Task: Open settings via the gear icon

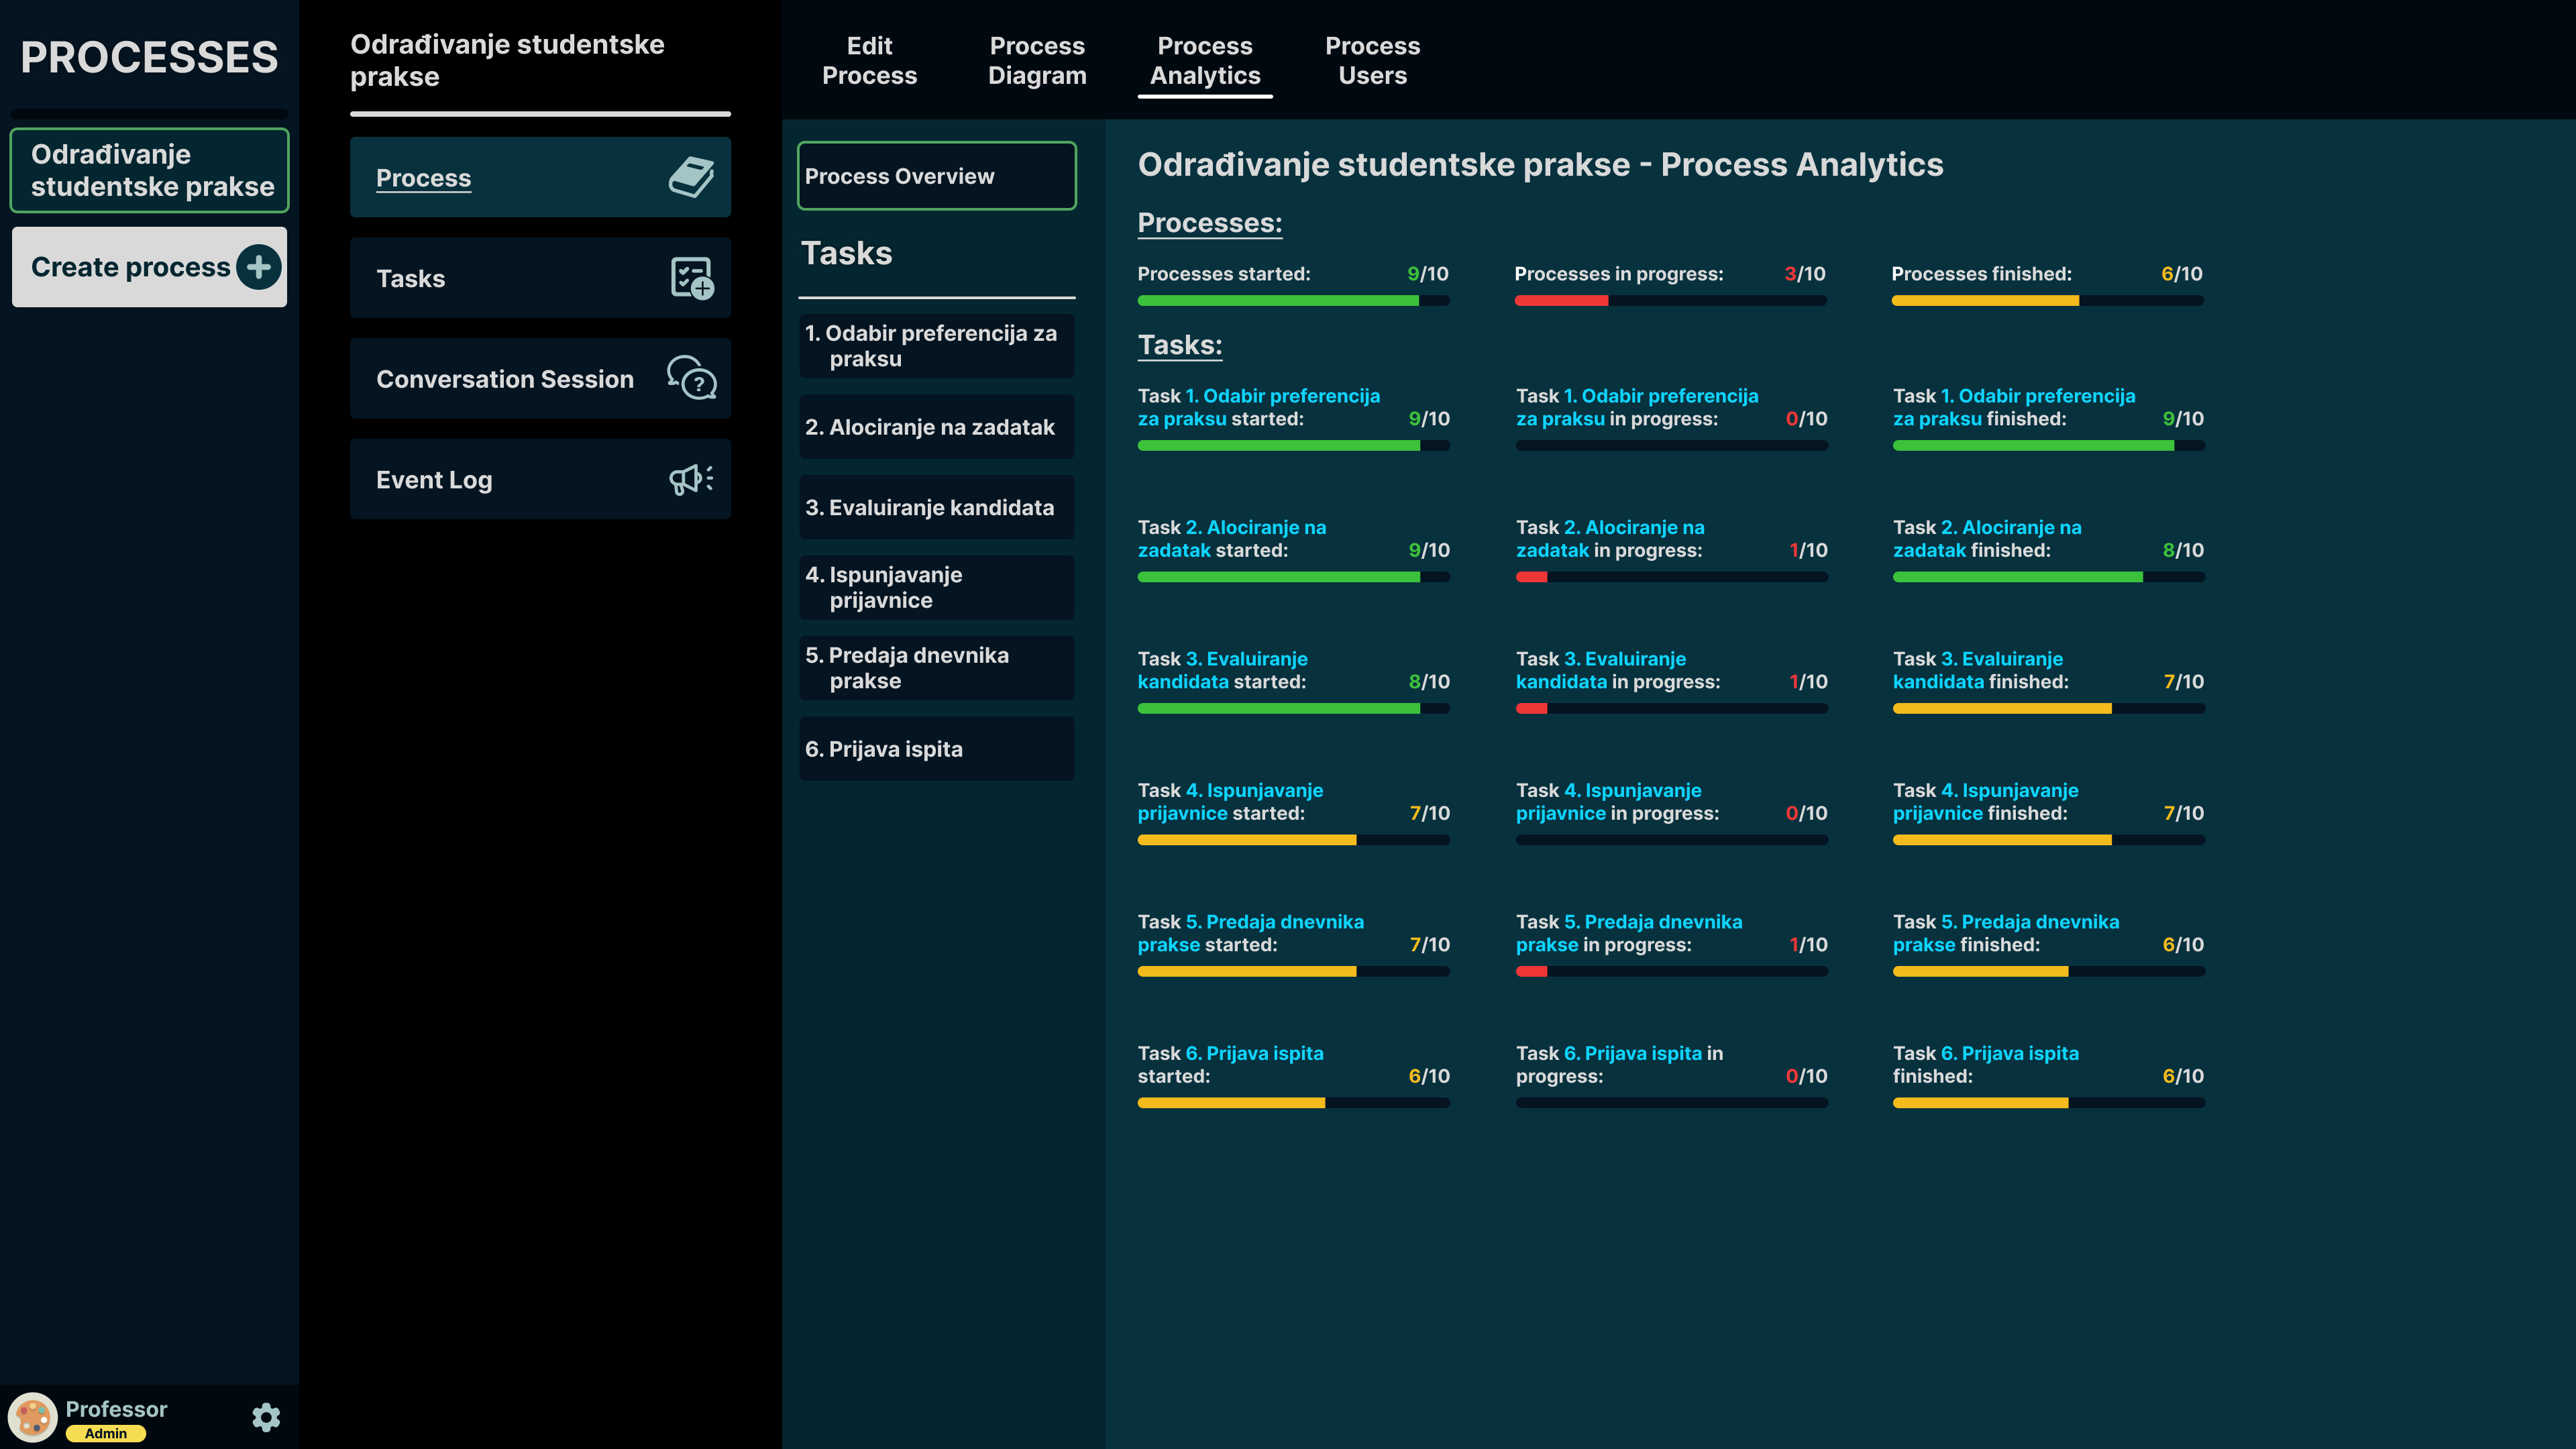Action: click(266, 1416)
